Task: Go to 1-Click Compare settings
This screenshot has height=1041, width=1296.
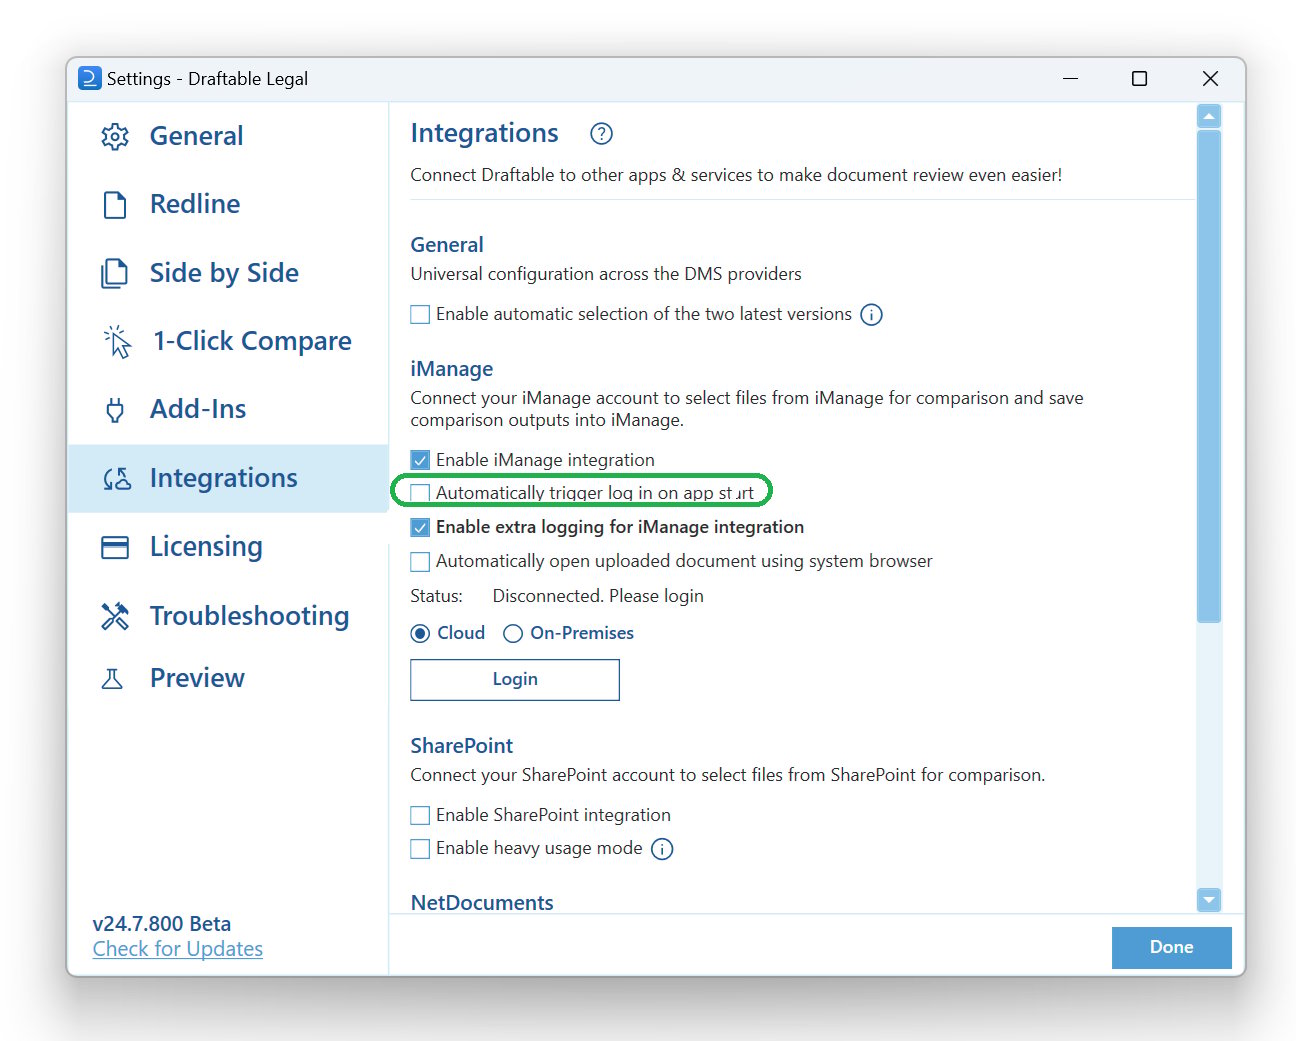Action: coord(227,341)
